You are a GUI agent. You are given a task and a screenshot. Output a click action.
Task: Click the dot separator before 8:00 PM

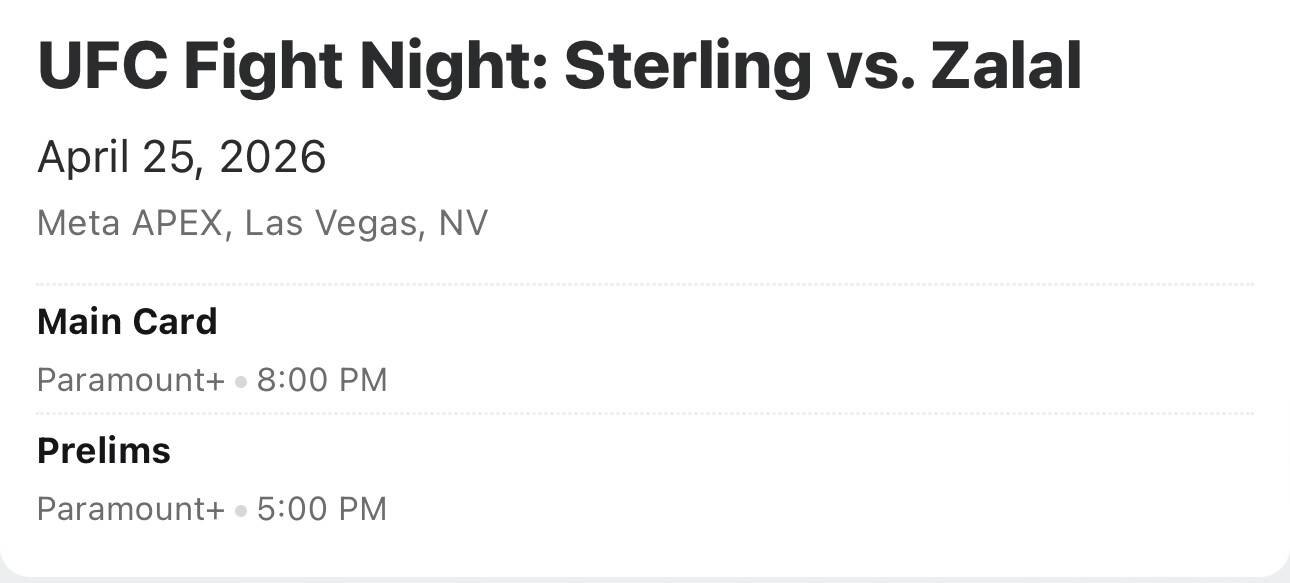(241, 381)
